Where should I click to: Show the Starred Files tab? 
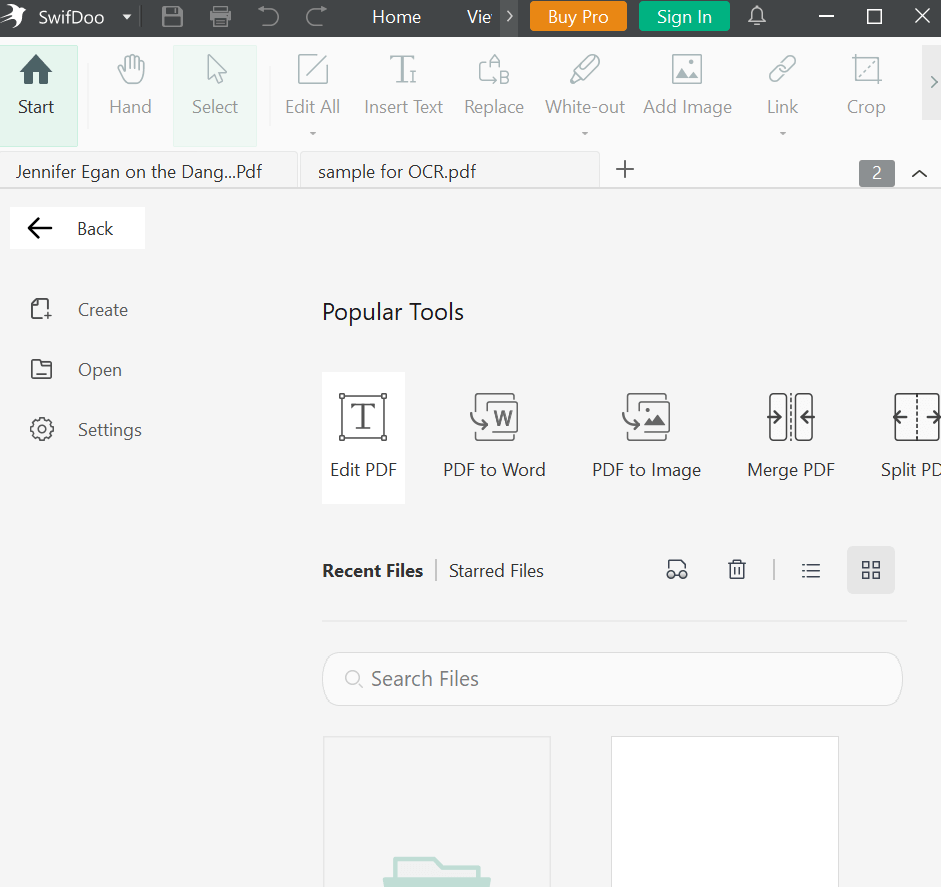[x=496, y=570]
